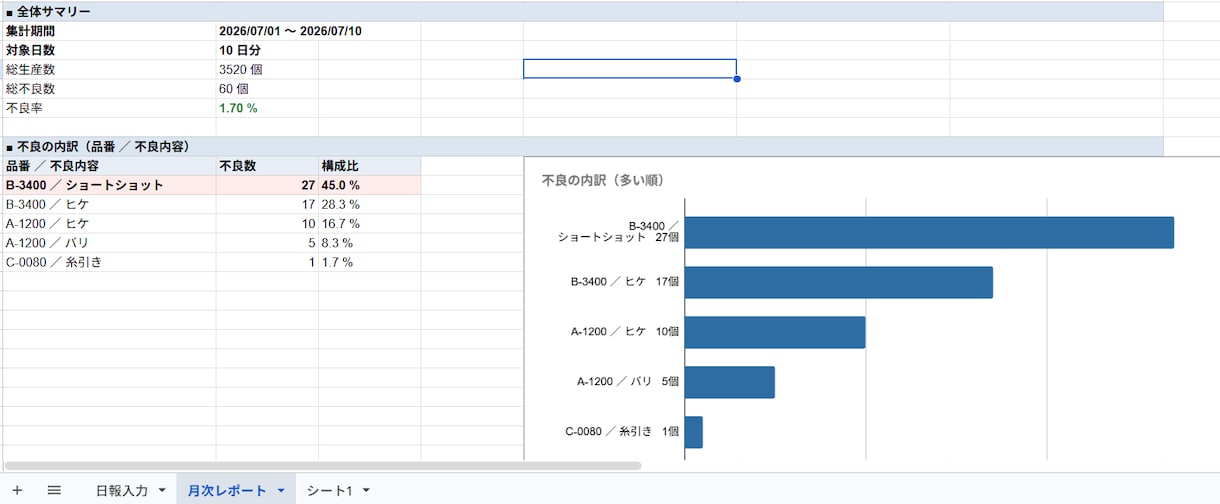
Task: Select the 60 個 value cell
Action: coord(267,88)
